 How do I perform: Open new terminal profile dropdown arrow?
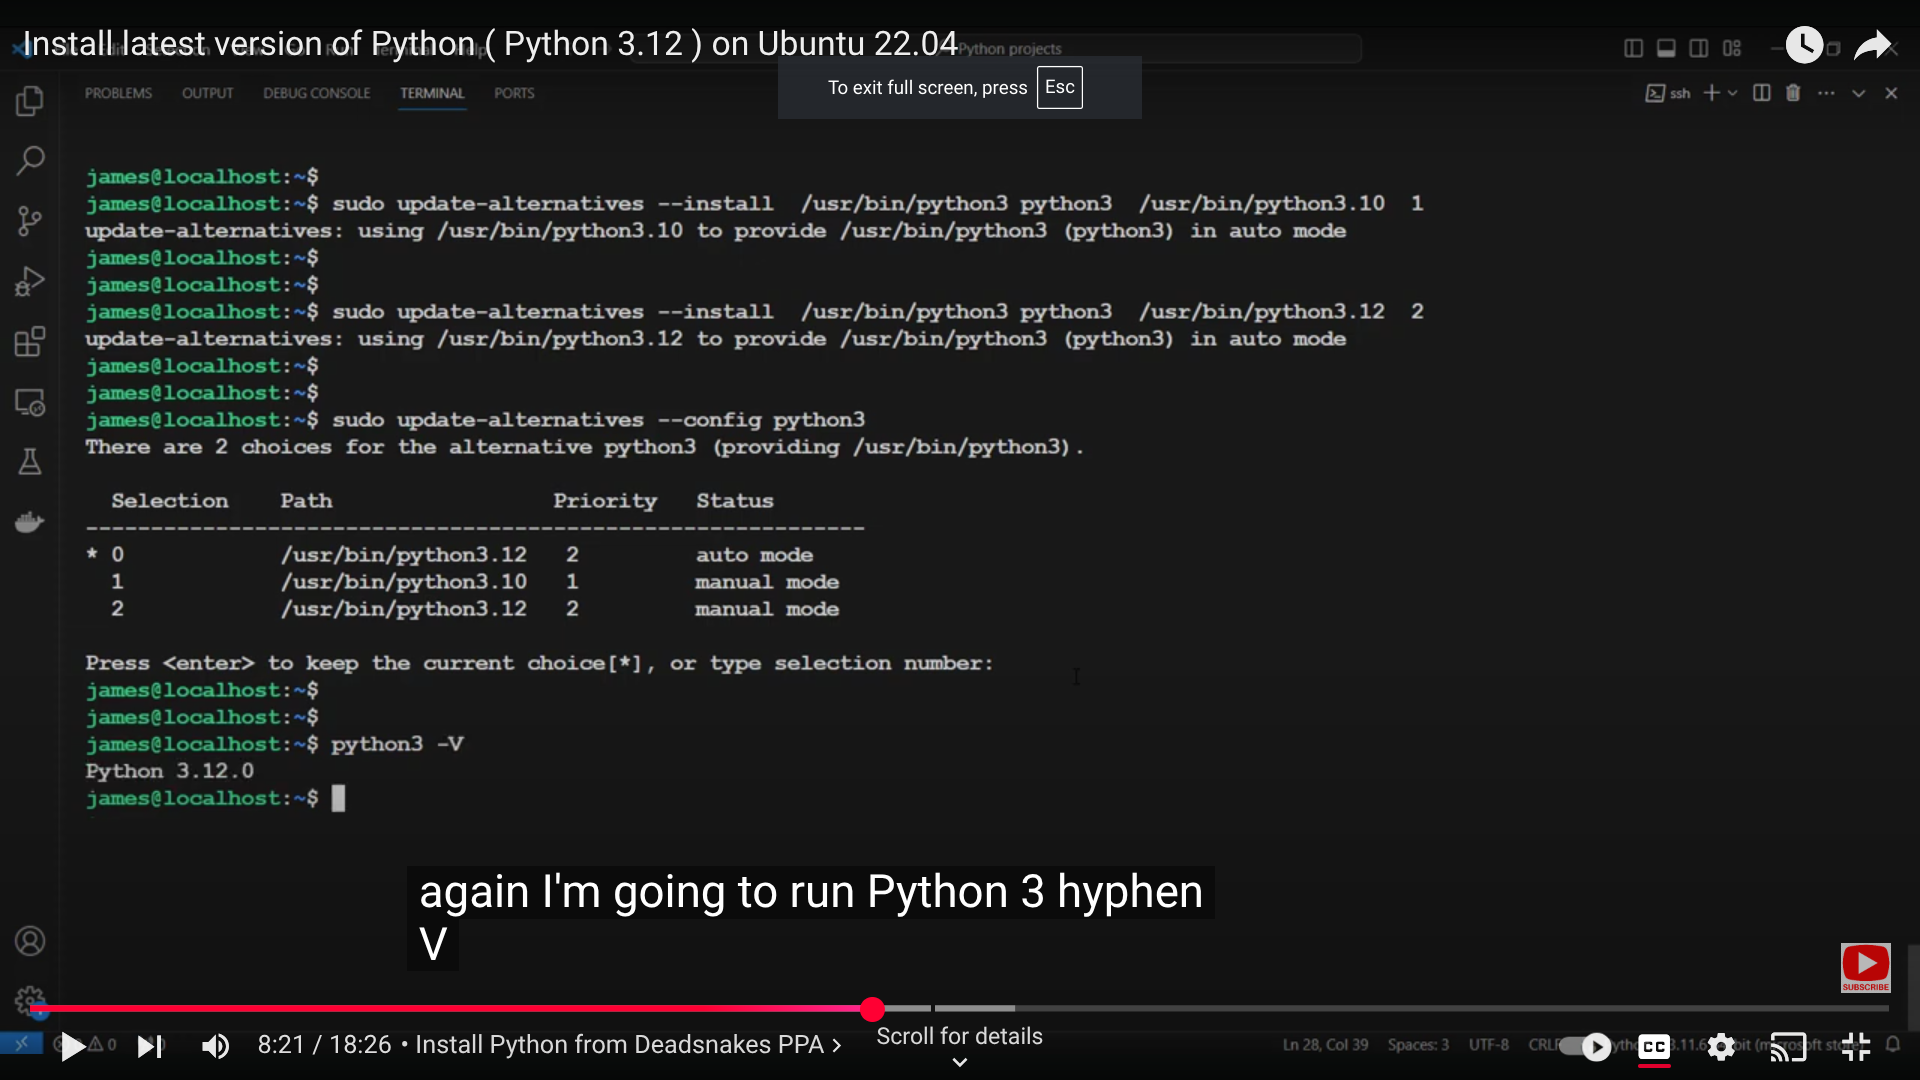coord(1733,93)
